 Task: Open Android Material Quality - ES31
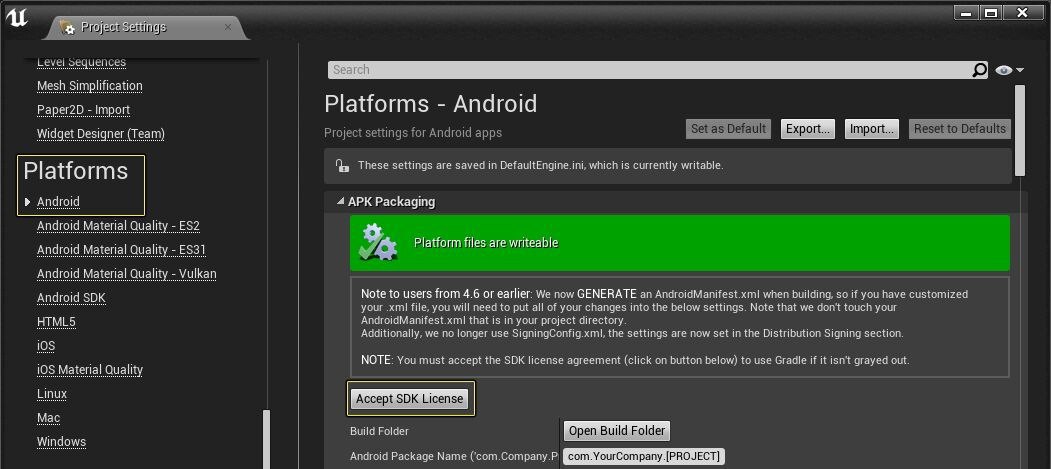[121, 250]
